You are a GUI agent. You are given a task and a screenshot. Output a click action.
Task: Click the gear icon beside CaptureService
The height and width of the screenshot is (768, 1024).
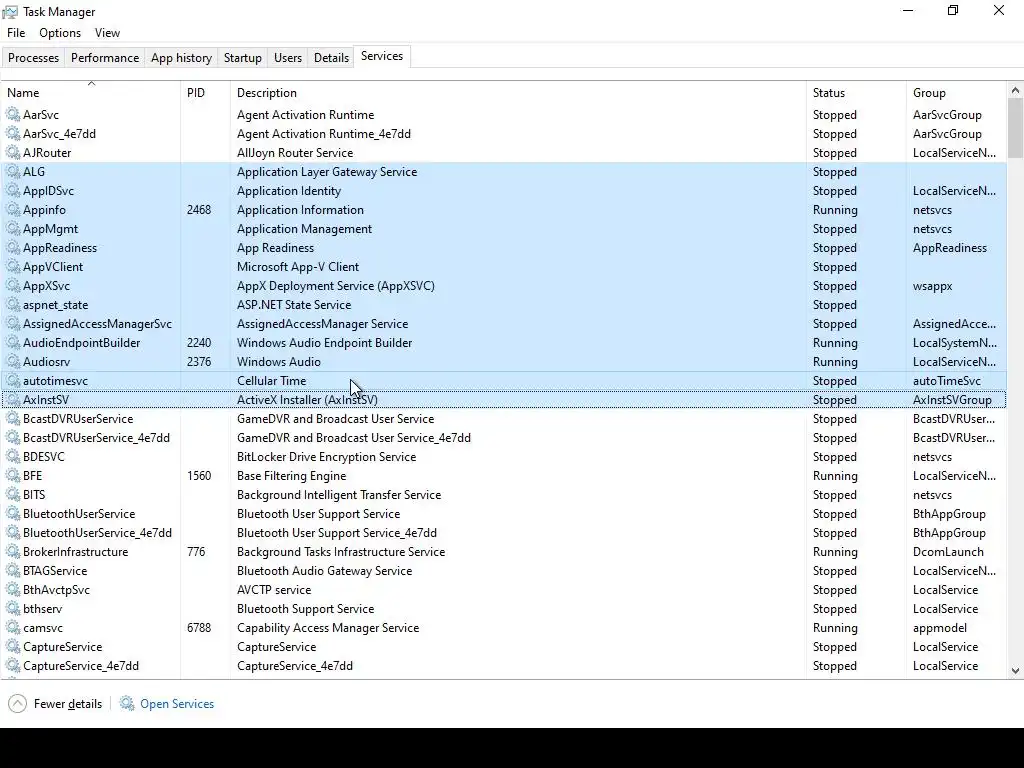point(13,647)
